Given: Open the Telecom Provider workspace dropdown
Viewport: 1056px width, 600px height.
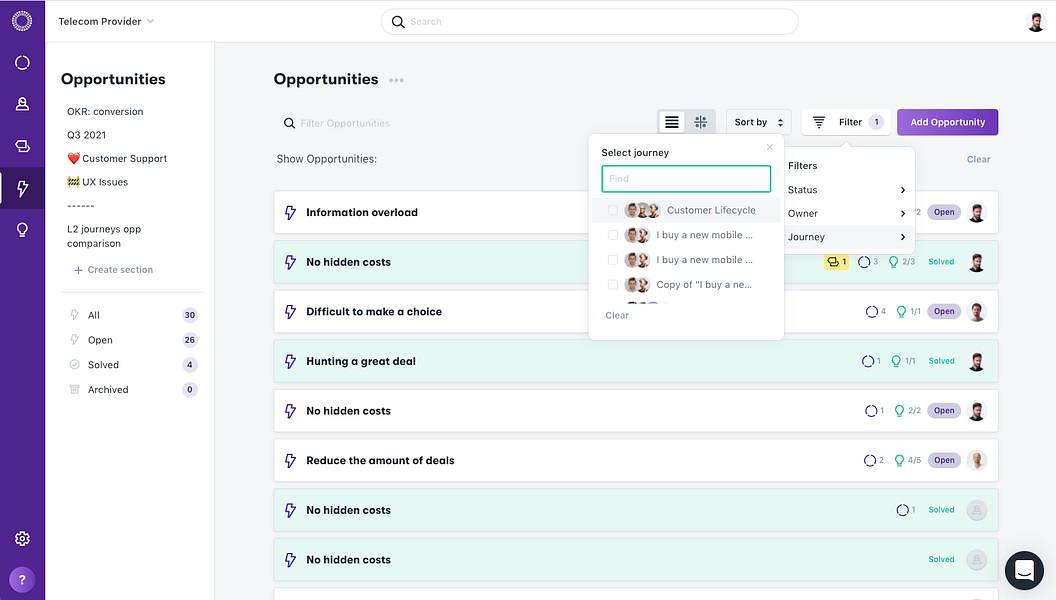Looking at the screenshot, I should click(106, 22).
